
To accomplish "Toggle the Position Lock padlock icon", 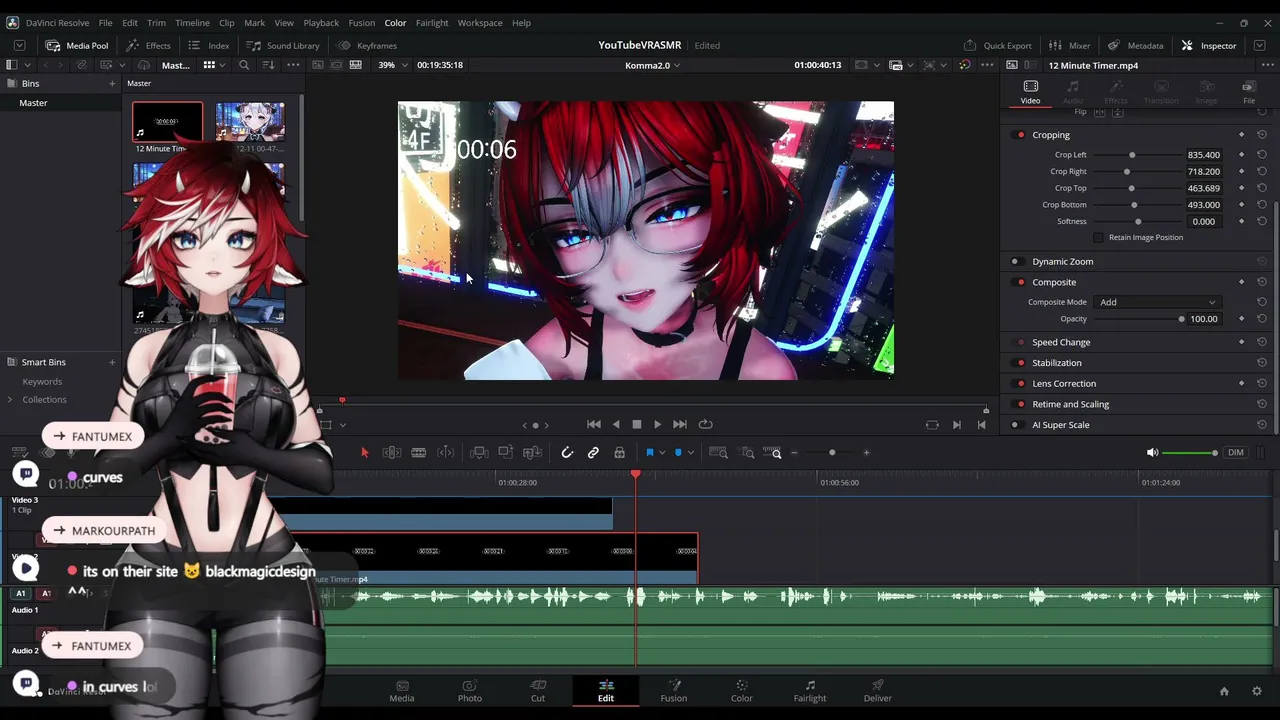I will pyautogui.click(x=620, y=453).
